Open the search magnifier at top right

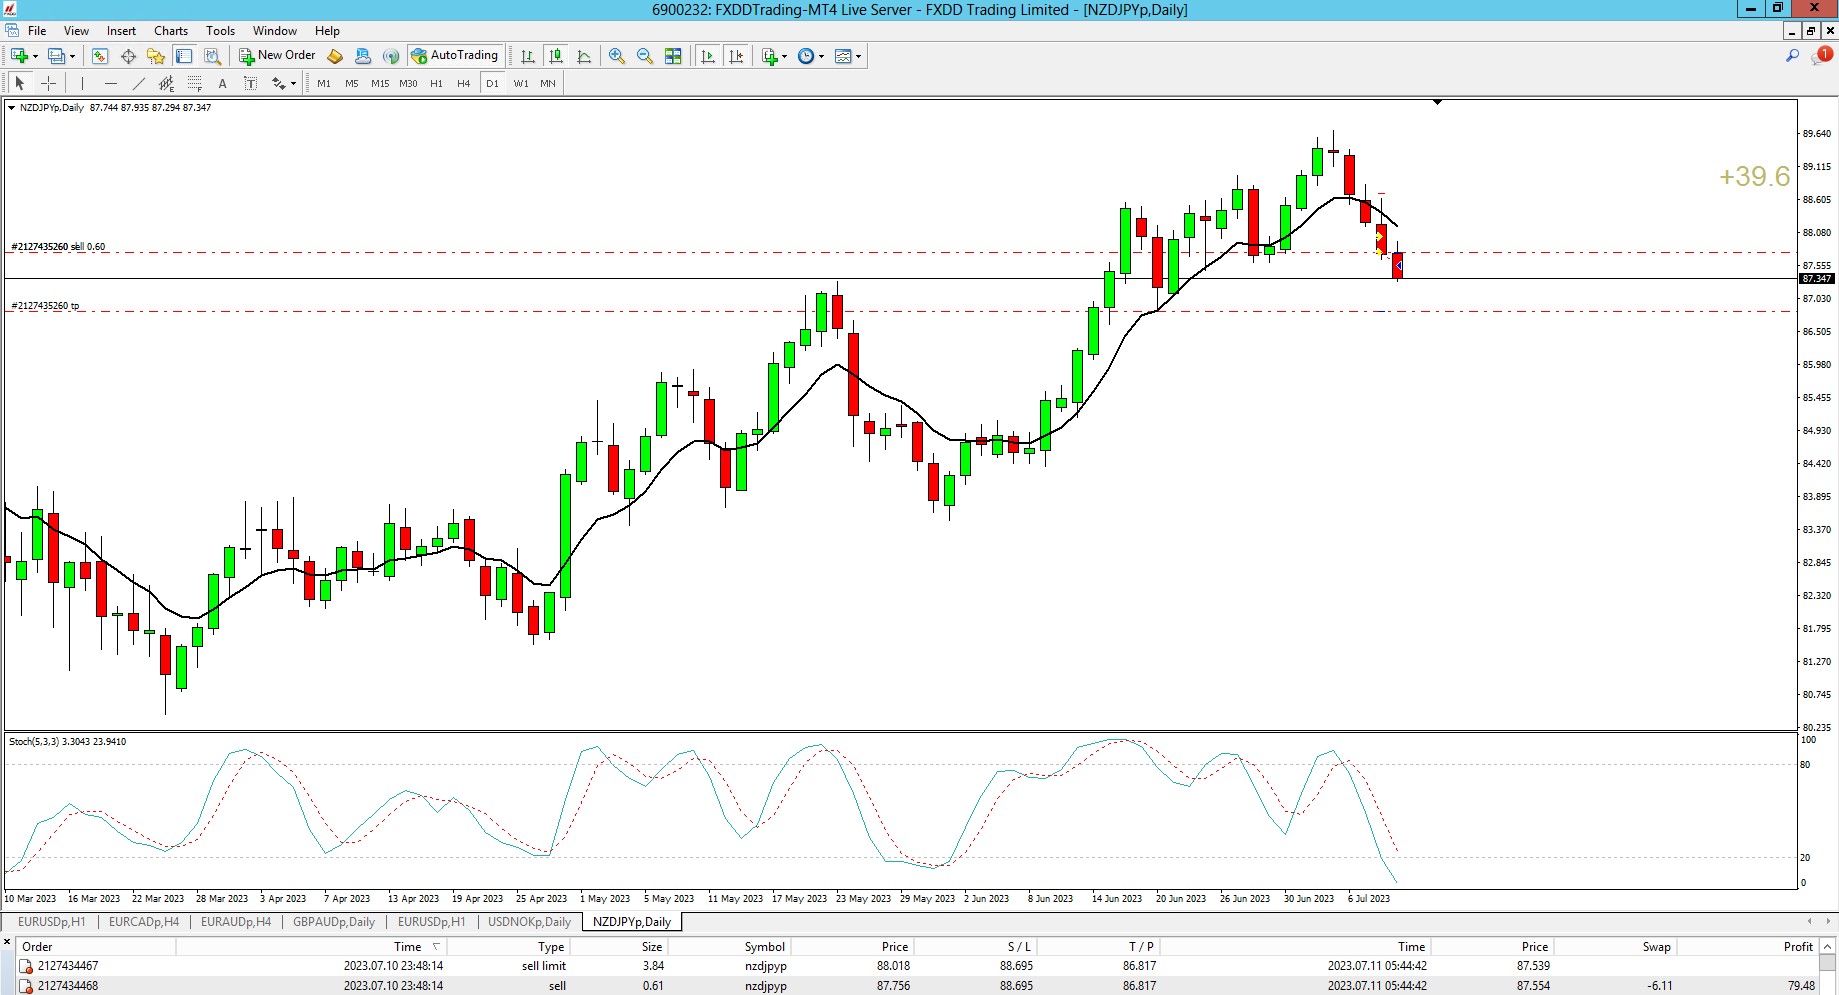[1792, 56]
